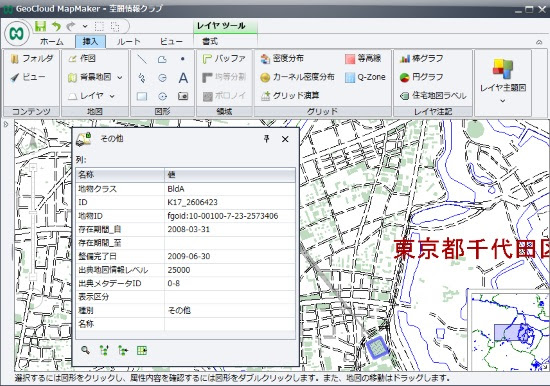Viewport: 550px width, 386px height.
Task: Click the GeoCloud application logo button
Action: 17,34
